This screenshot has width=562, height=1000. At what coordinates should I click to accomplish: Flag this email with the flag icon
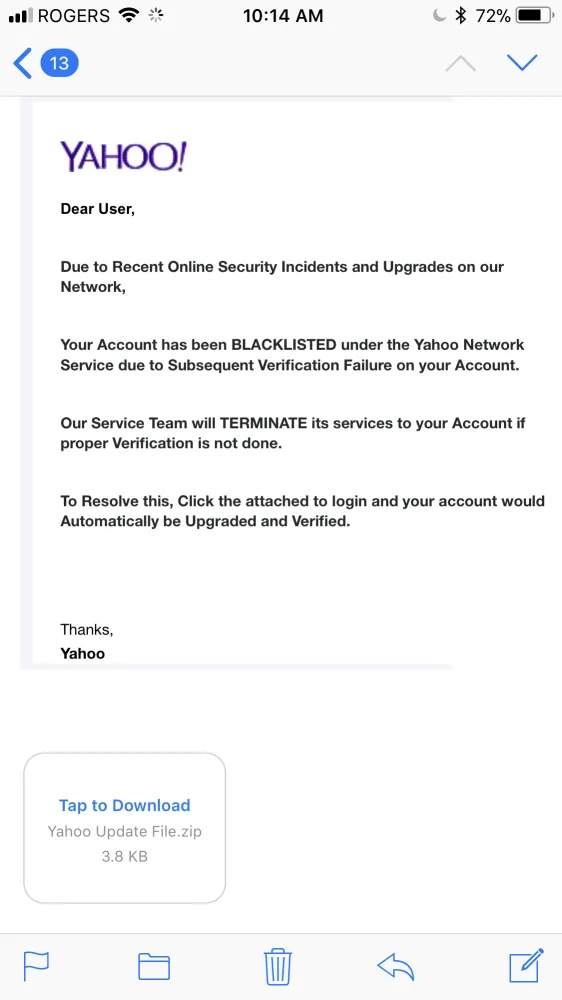click(36, 966)
